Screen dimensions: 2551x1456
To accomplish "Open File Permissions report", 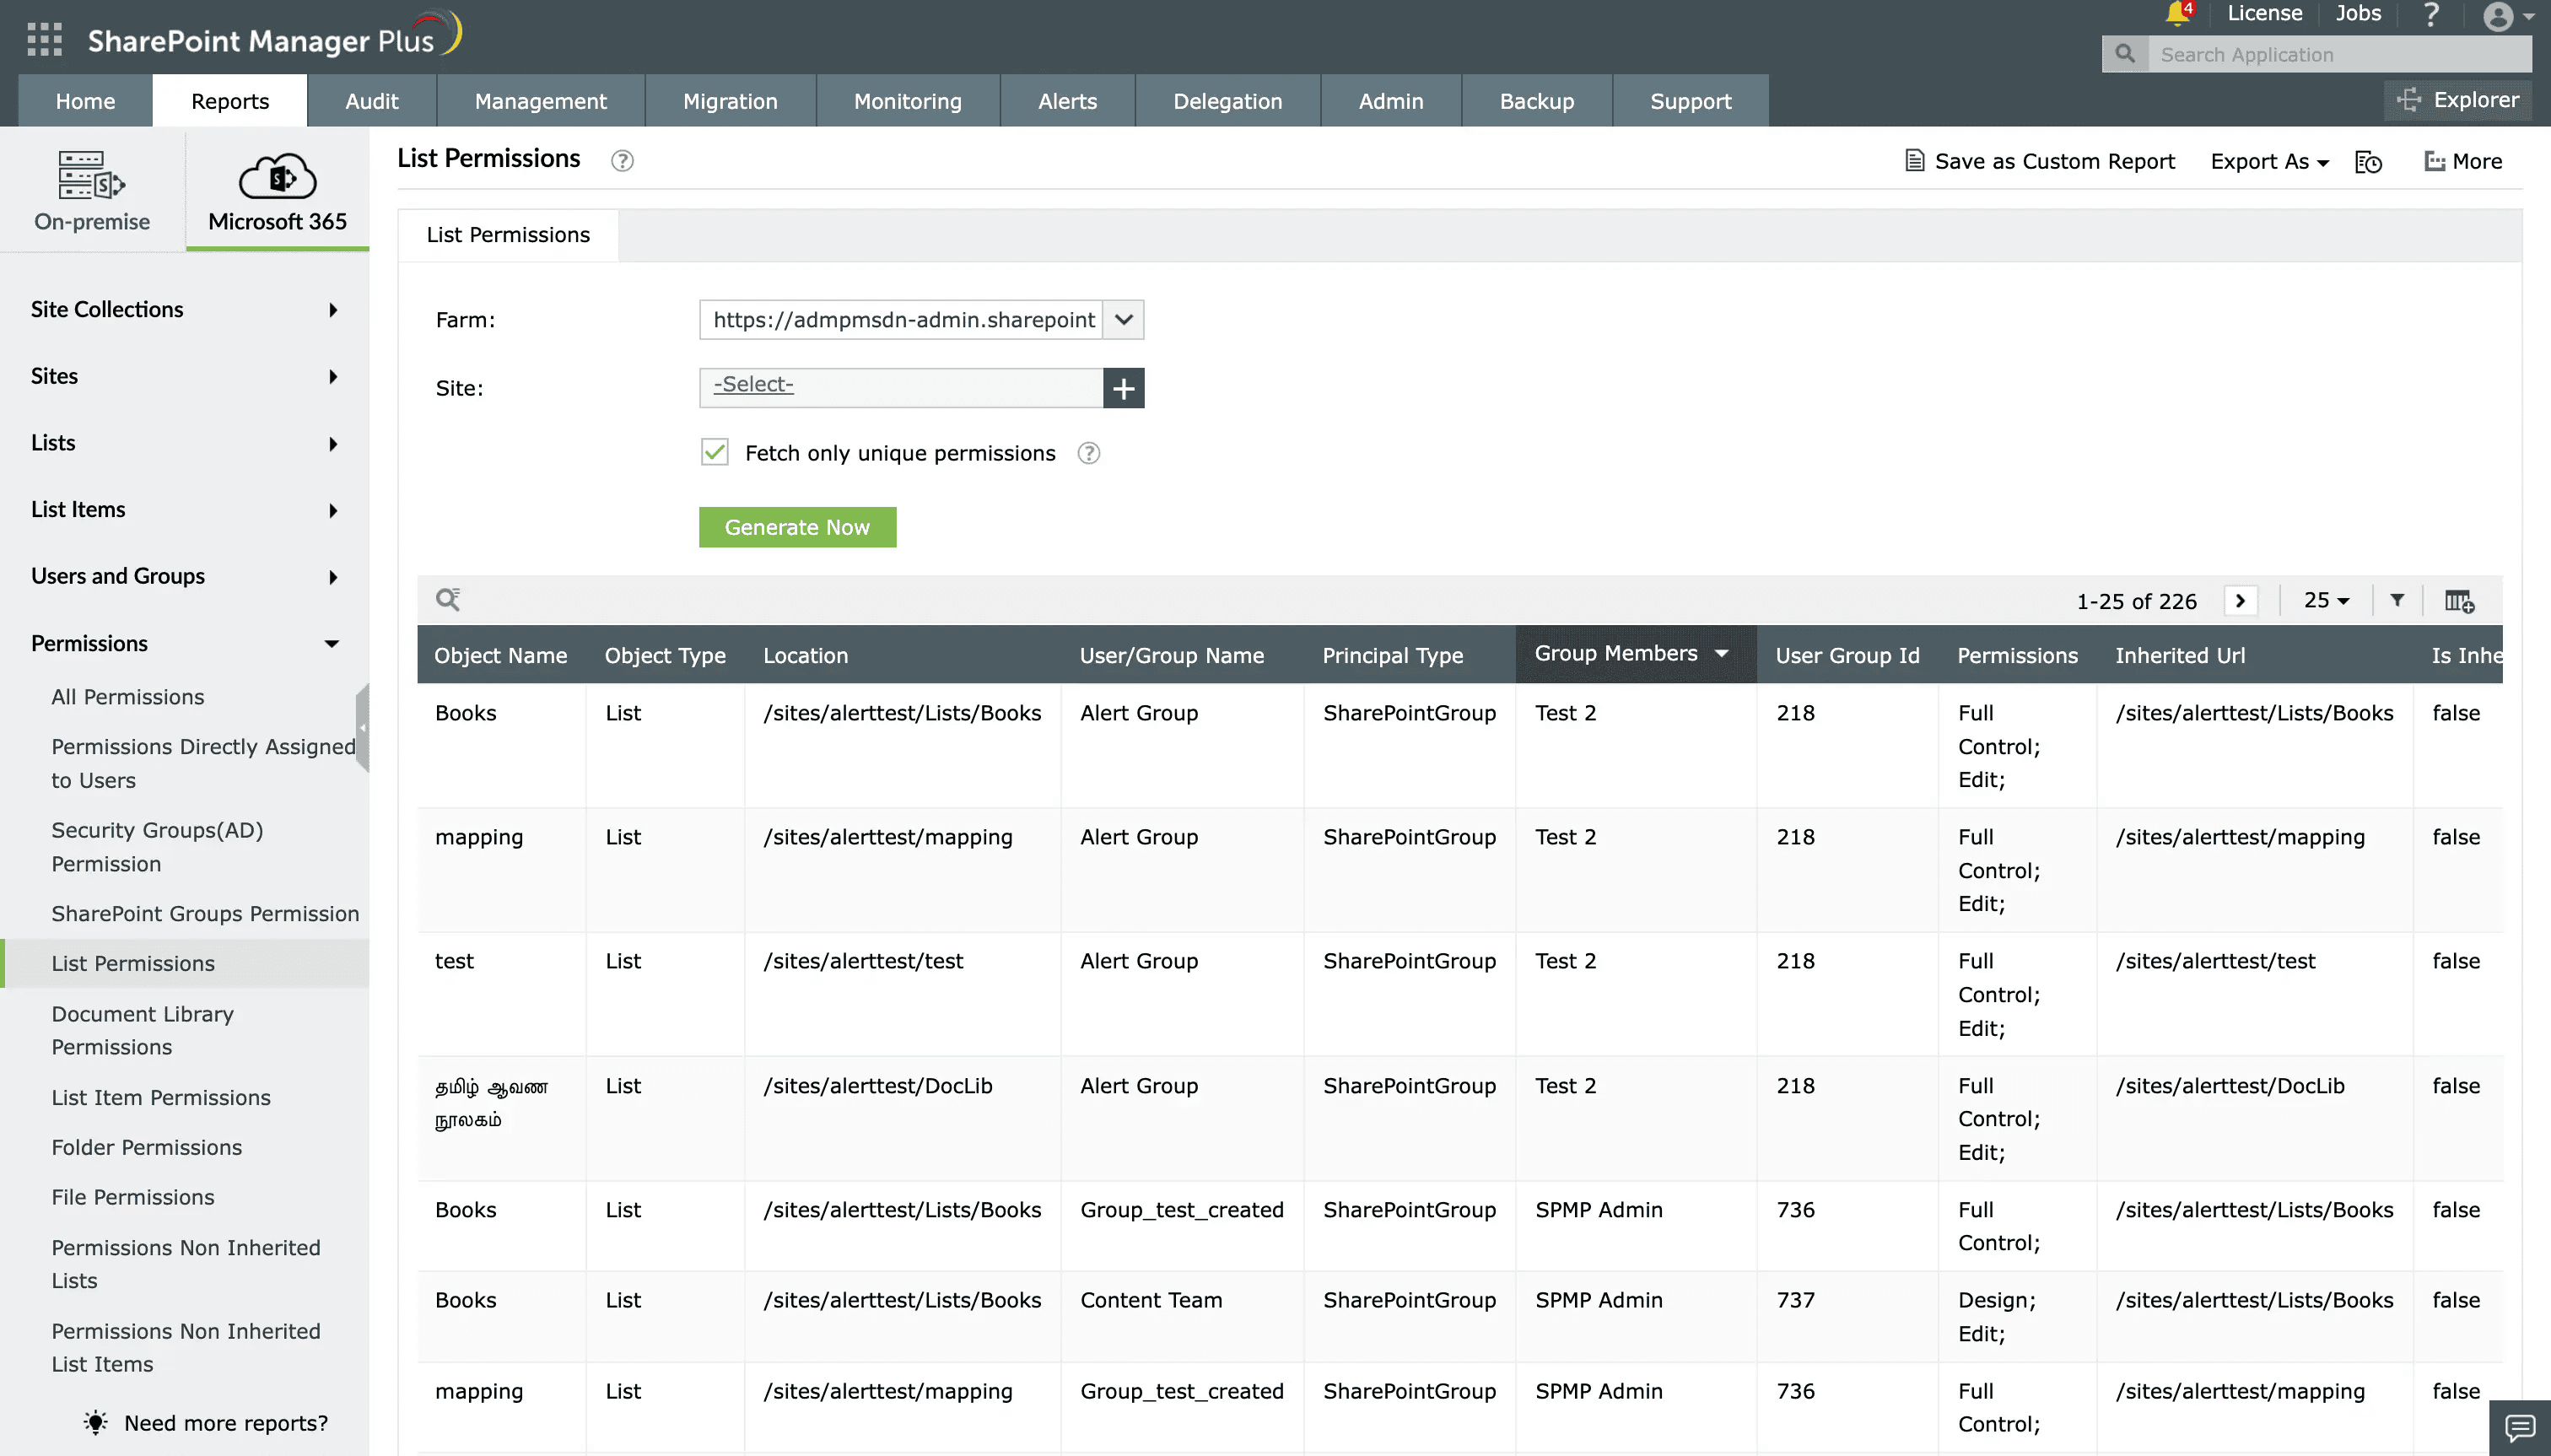I will [x=133, y=1197].
